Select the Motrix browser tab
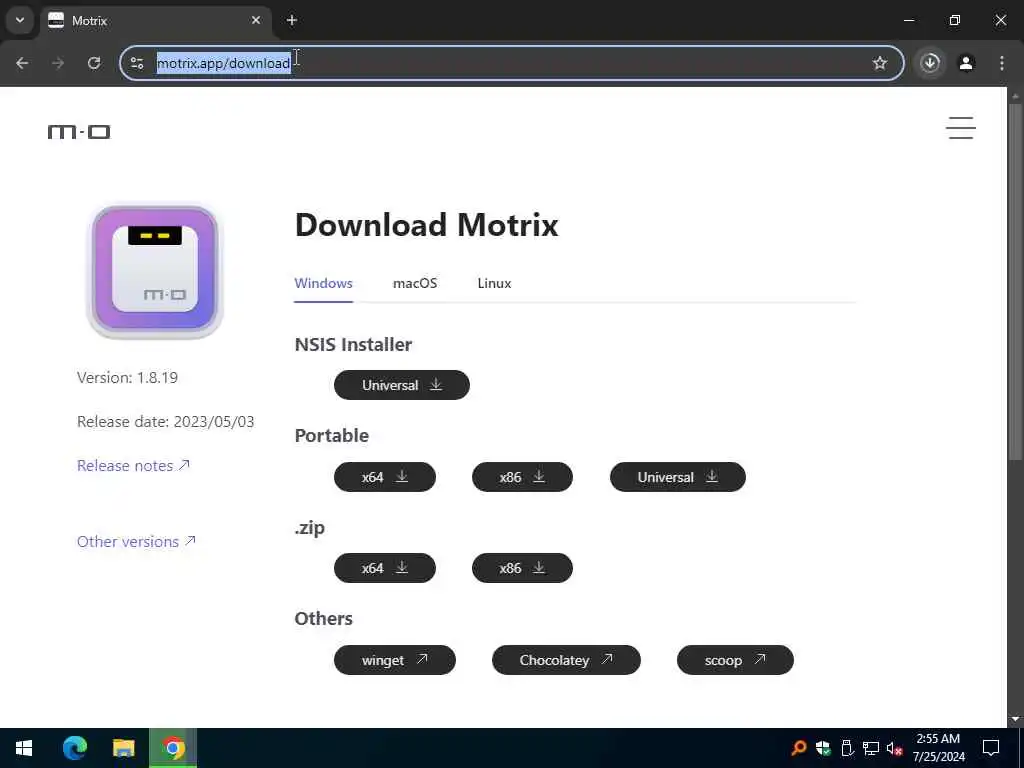Viewport: 1024px width, 768px height. click(157, 20)
